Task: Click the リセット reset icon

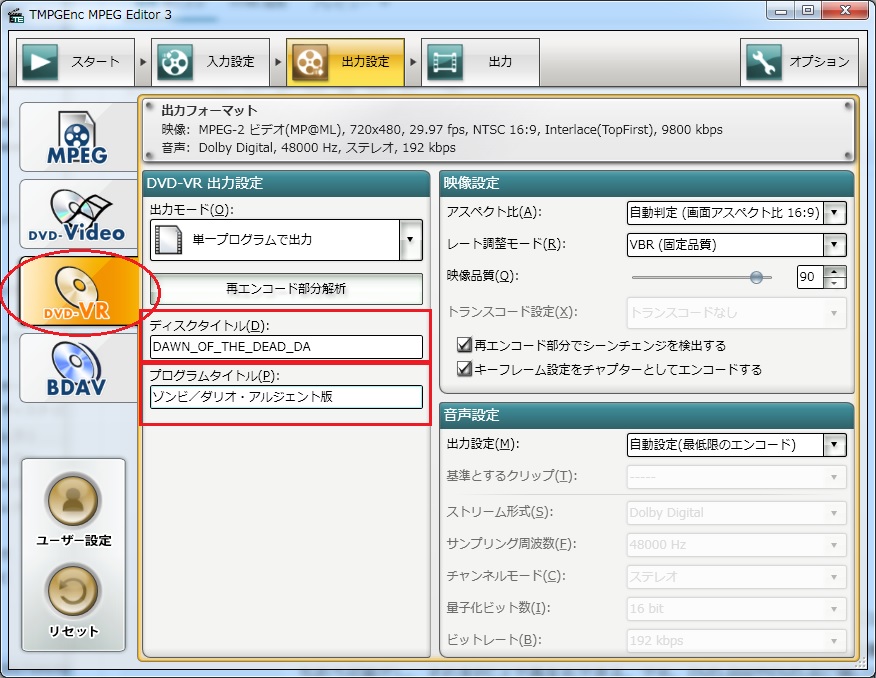Action: click(x=73, y=590)
